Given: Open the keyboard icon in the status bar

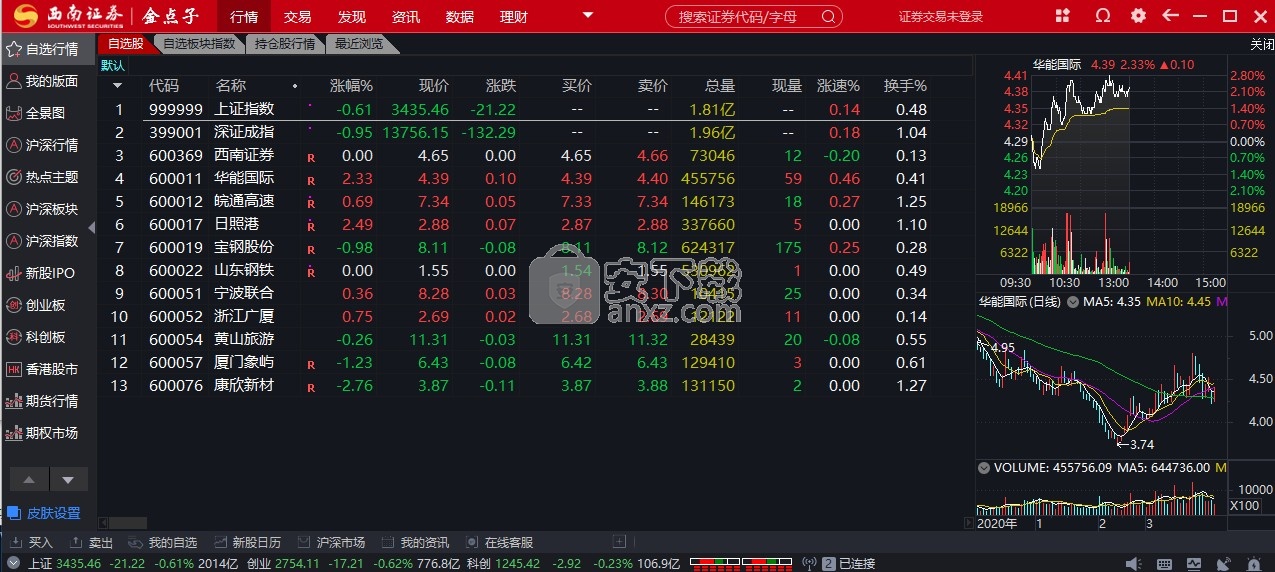Looking at the screenshot, I should click(1164, 564).
